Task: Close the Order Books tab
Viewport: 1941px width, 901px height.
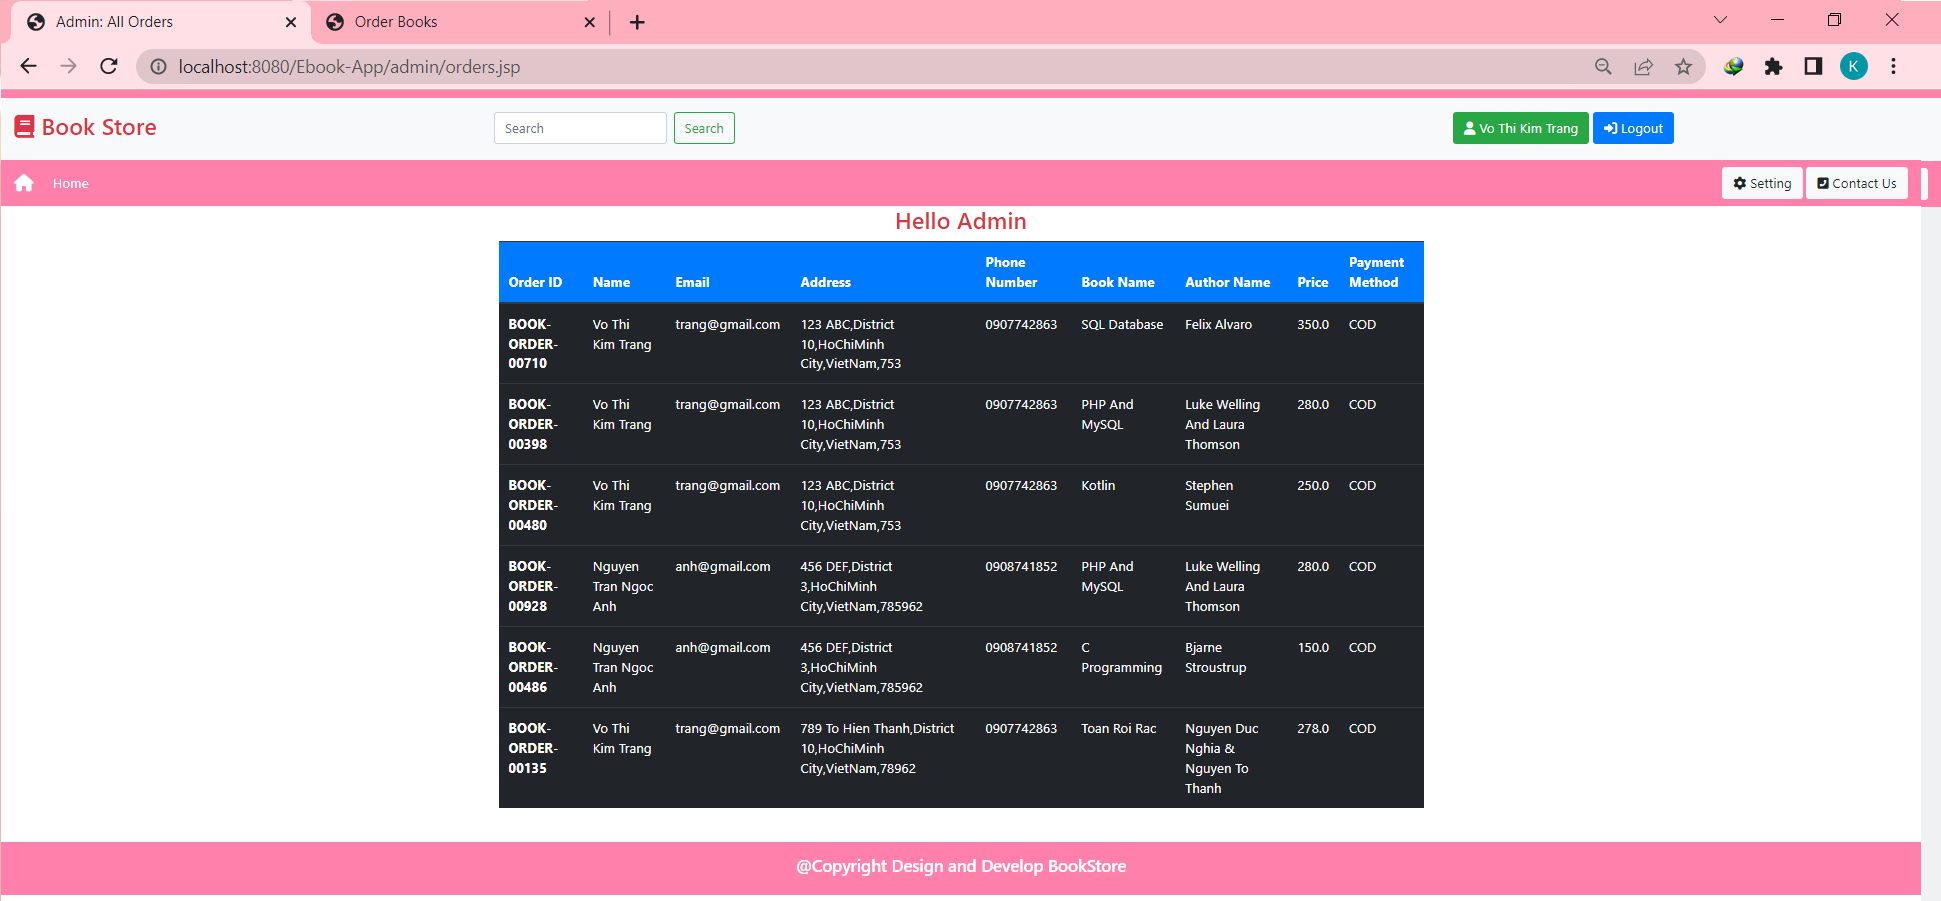Action: [589, 22]
